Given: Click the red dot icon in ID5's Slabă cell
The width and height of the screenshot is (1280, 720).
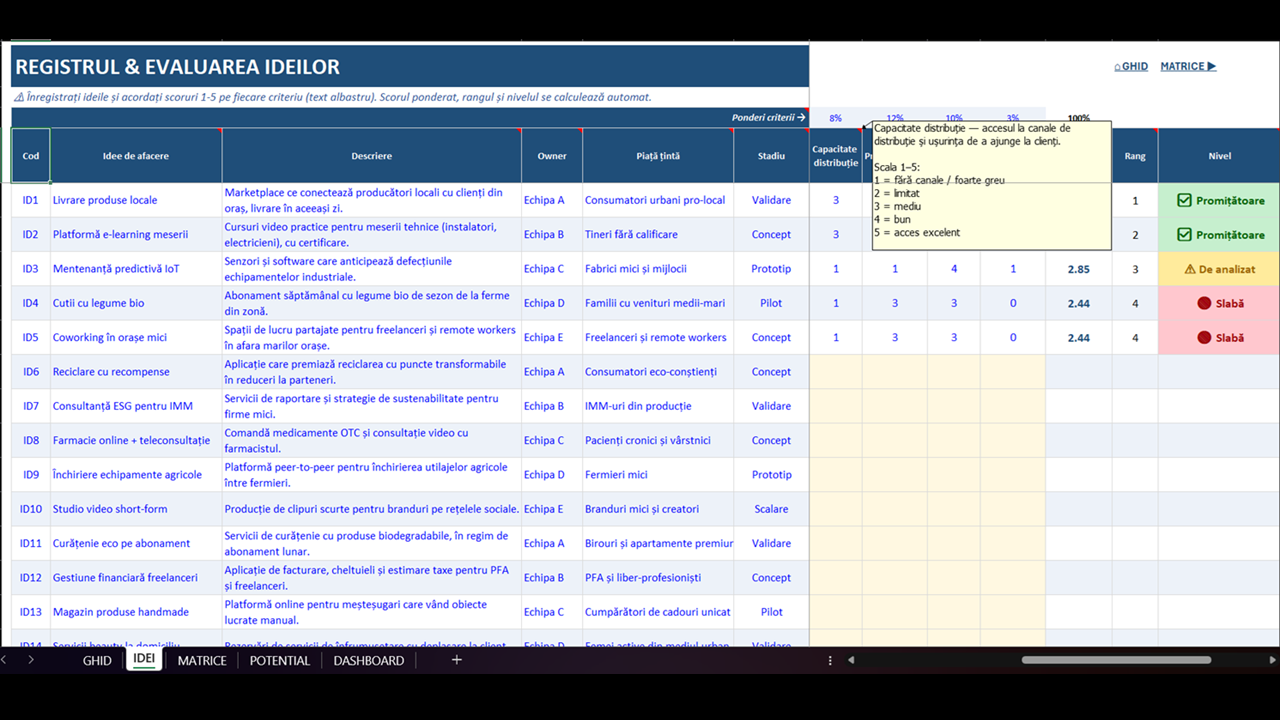Looking at the screenshot, I should tap(1204, 338).
